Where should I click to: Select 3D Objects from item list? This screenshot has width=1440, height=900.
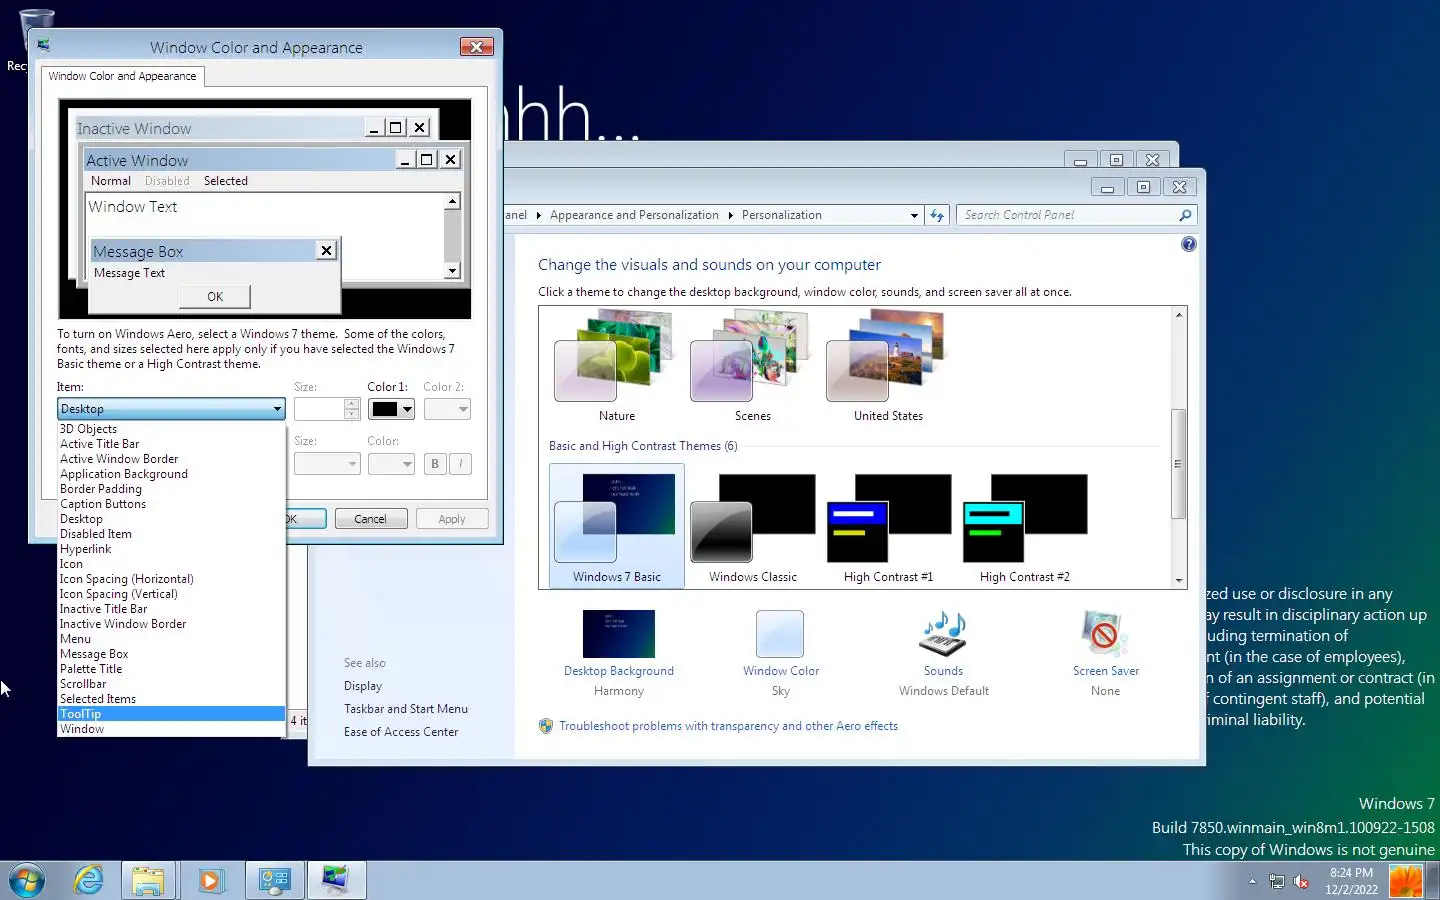click(171, 429)
